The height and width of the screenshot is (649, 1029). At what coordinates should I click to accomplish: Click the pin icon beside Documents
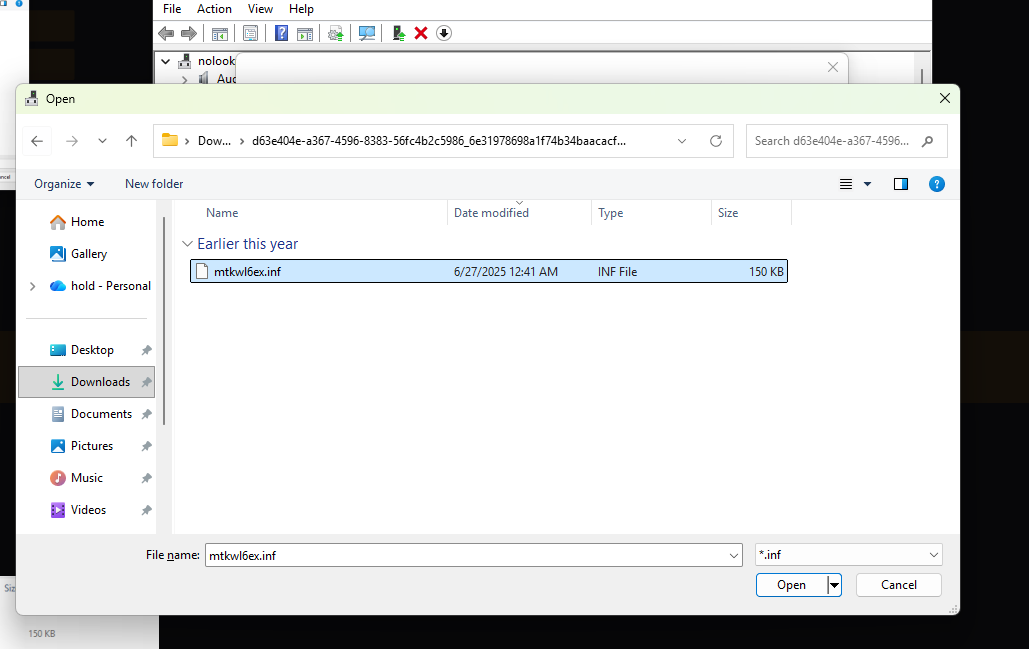coord(146,414)
